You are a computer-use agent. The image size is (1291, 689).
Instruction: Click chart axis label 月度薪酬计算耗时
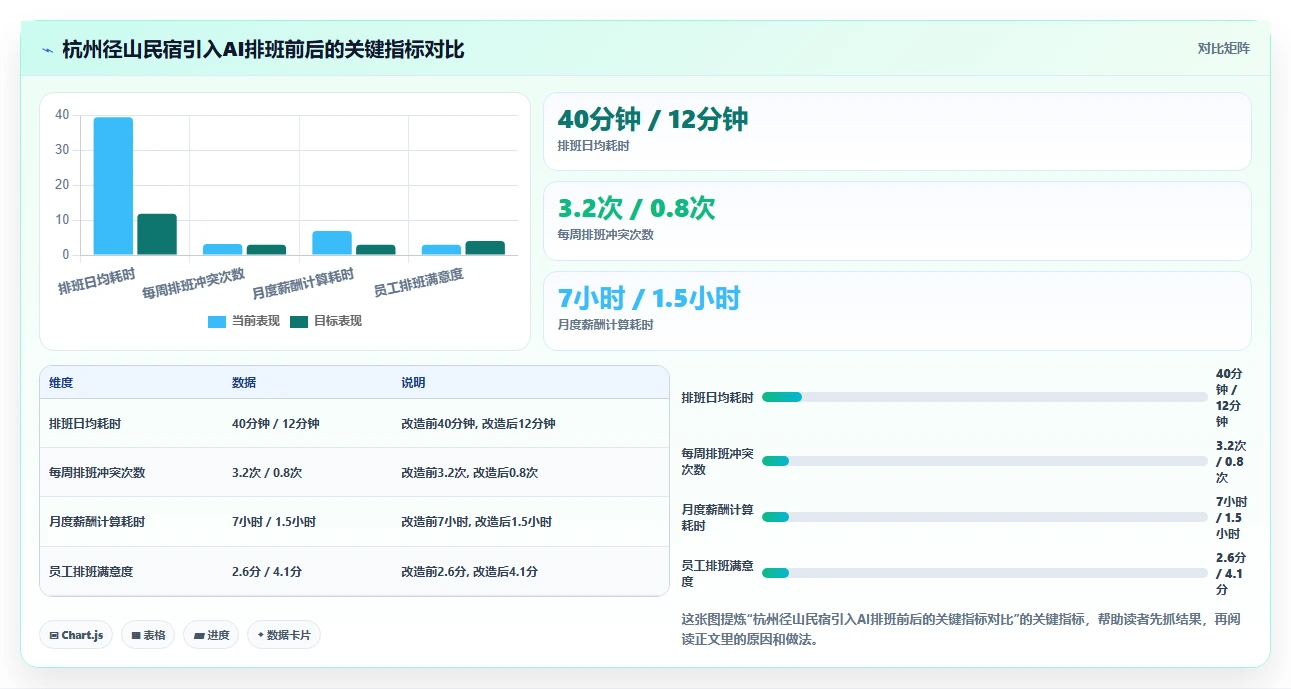(x=303, y=284)
